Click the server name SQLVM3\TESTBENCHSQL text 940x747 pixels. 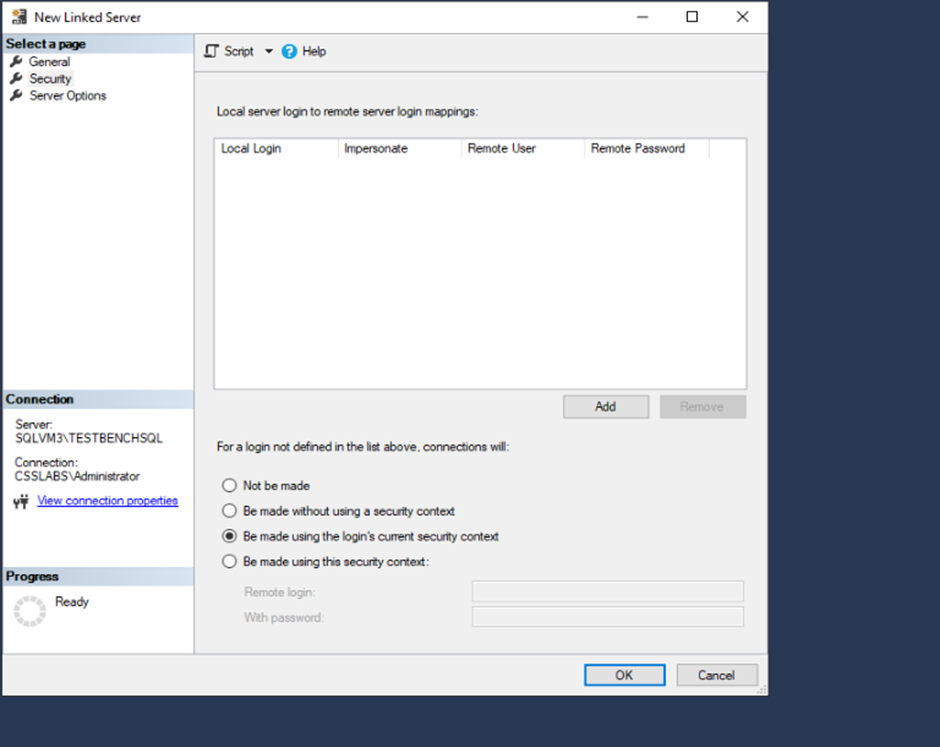tap(89, 438)
